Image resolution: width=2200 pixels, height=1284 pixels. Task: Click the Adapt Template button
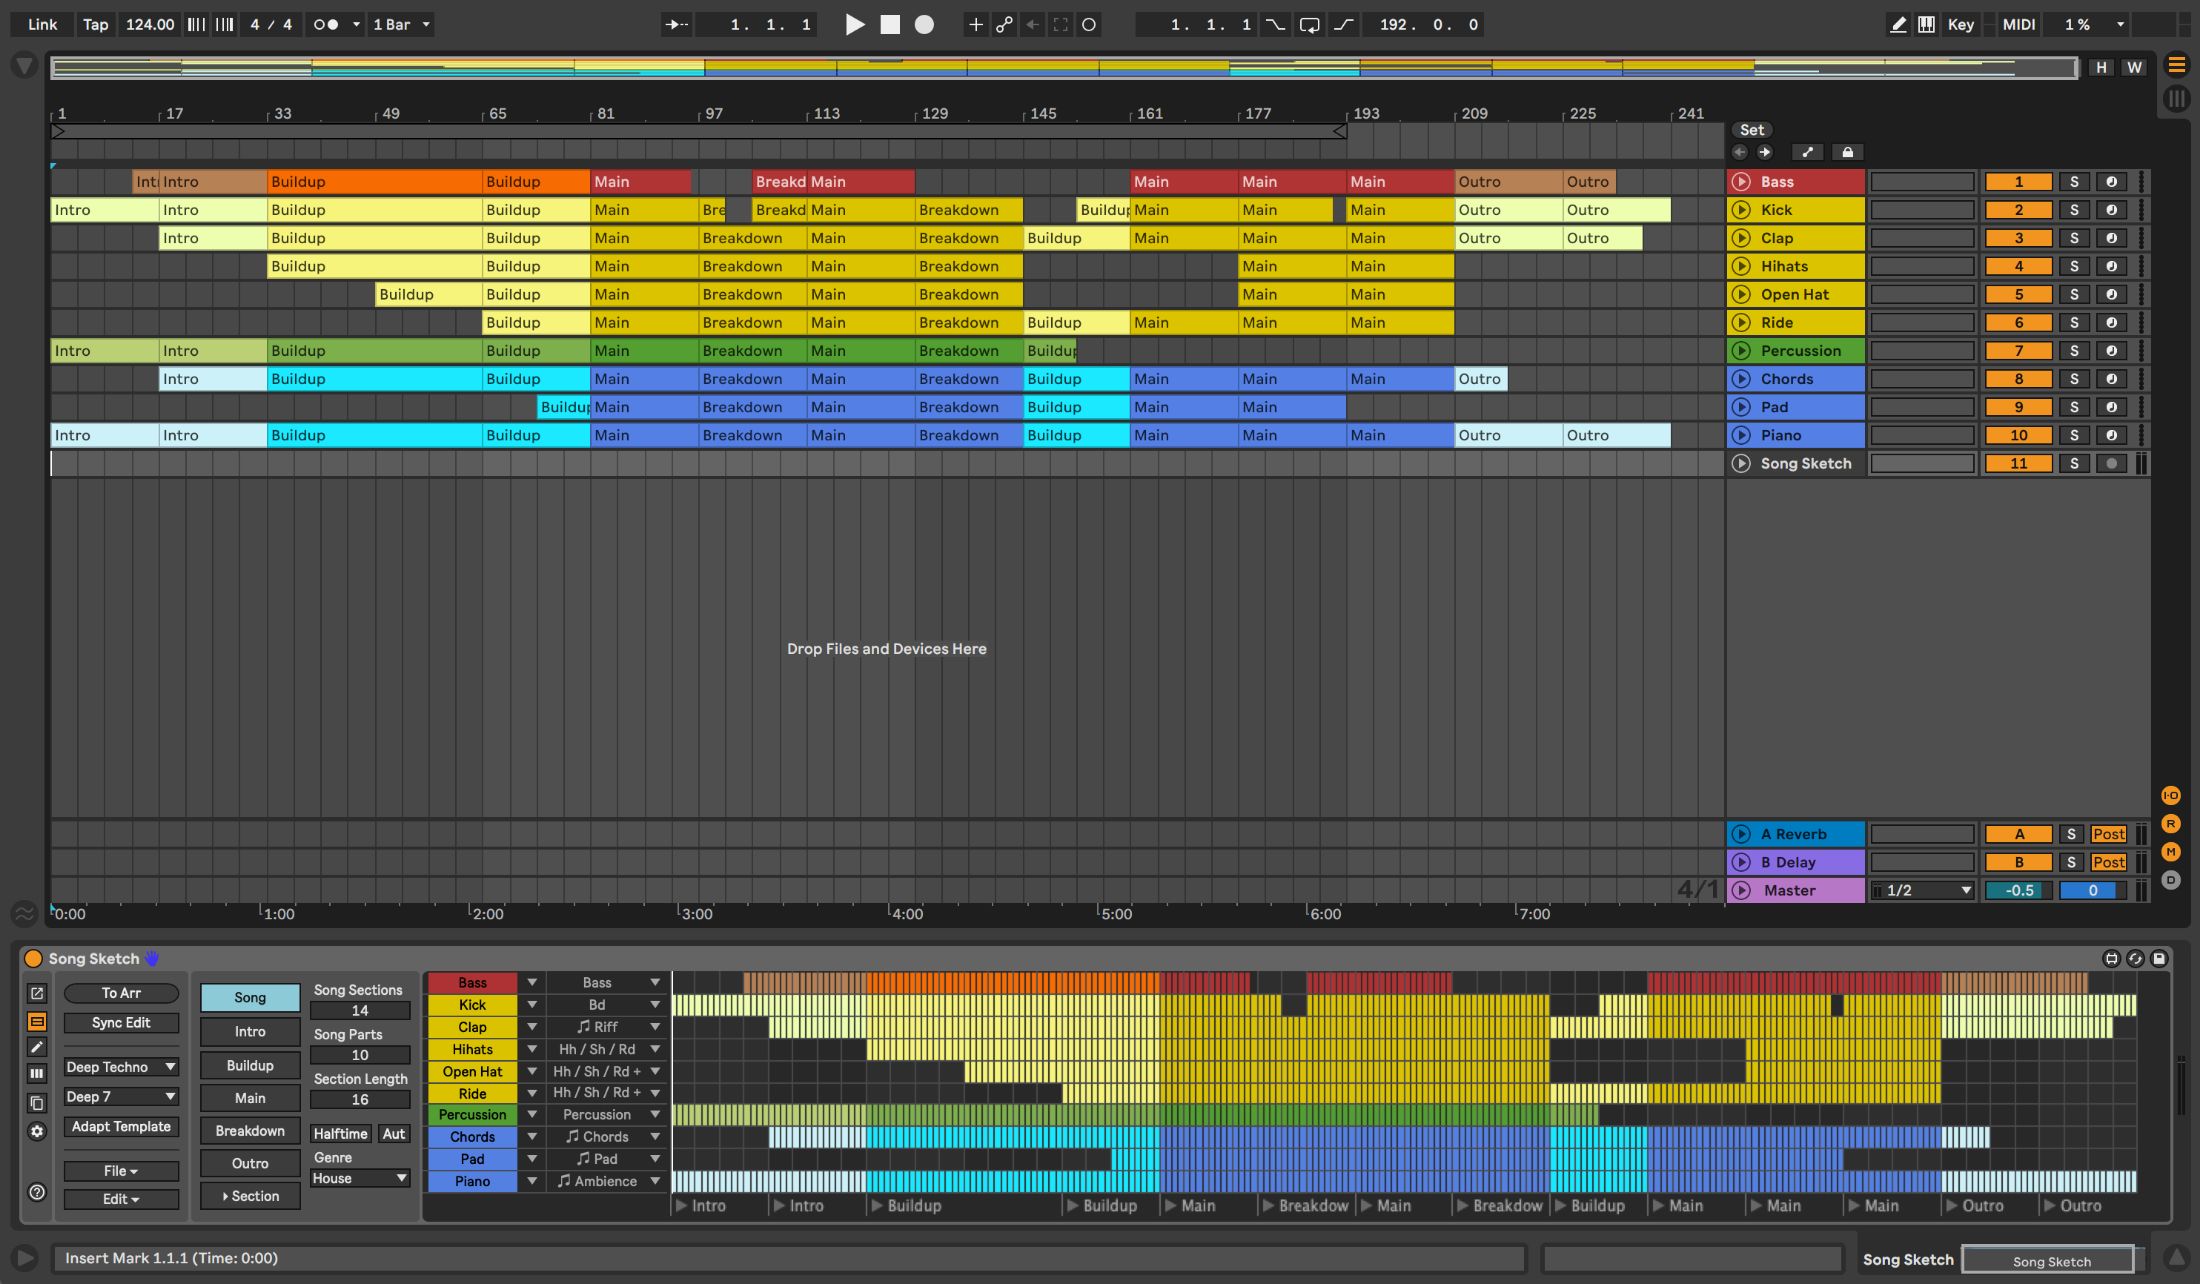(121, 1126)
